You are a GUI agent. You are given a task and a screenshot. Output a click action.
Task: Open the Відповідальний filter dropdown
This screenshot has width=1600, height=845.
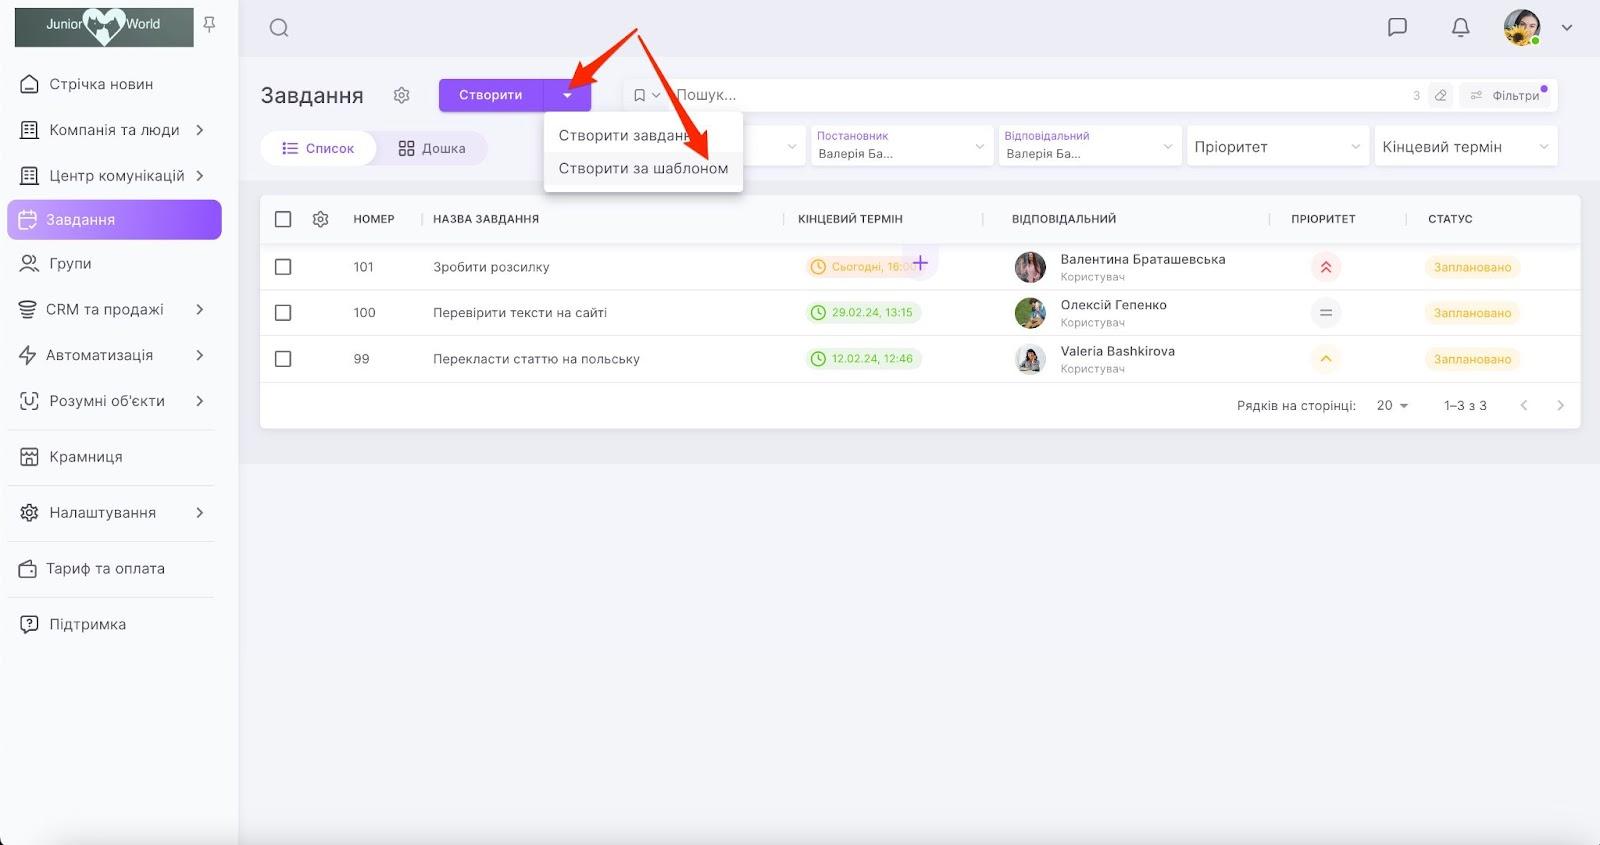(x=1089, y=146)
